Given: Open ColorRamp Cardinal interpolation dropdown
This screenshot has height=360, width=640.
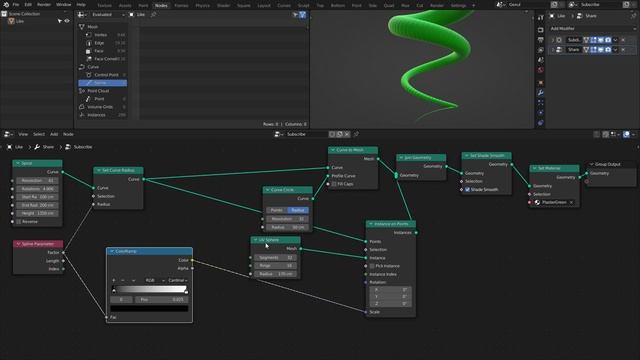Looking at the screenshot, I should click(178, 280).
